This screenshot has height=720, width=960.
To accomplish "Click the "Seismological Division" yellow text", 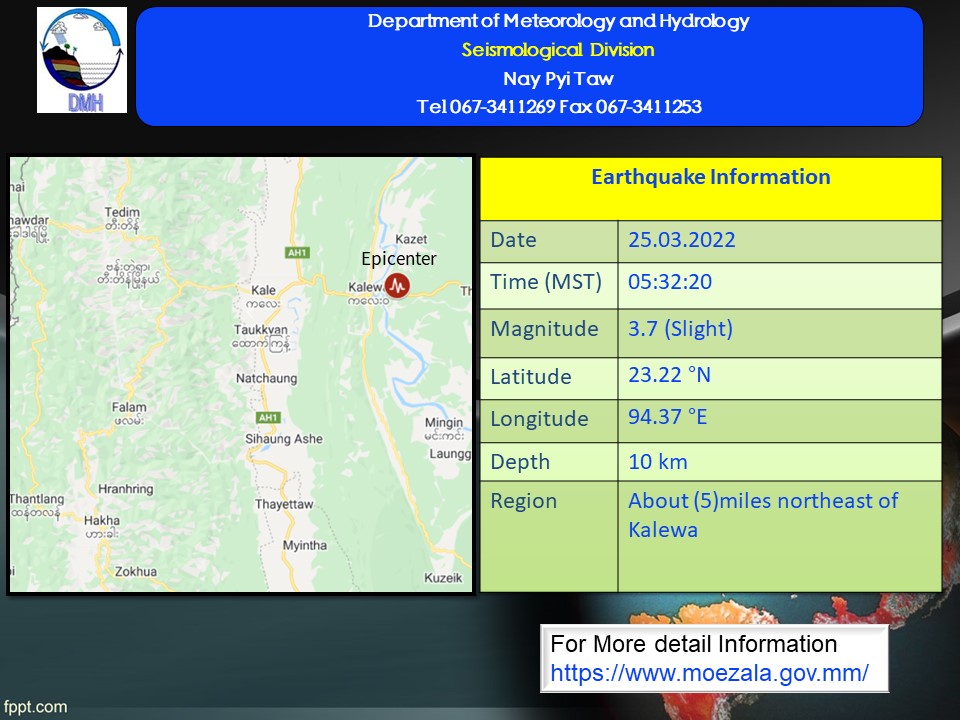I will point(558,50).
